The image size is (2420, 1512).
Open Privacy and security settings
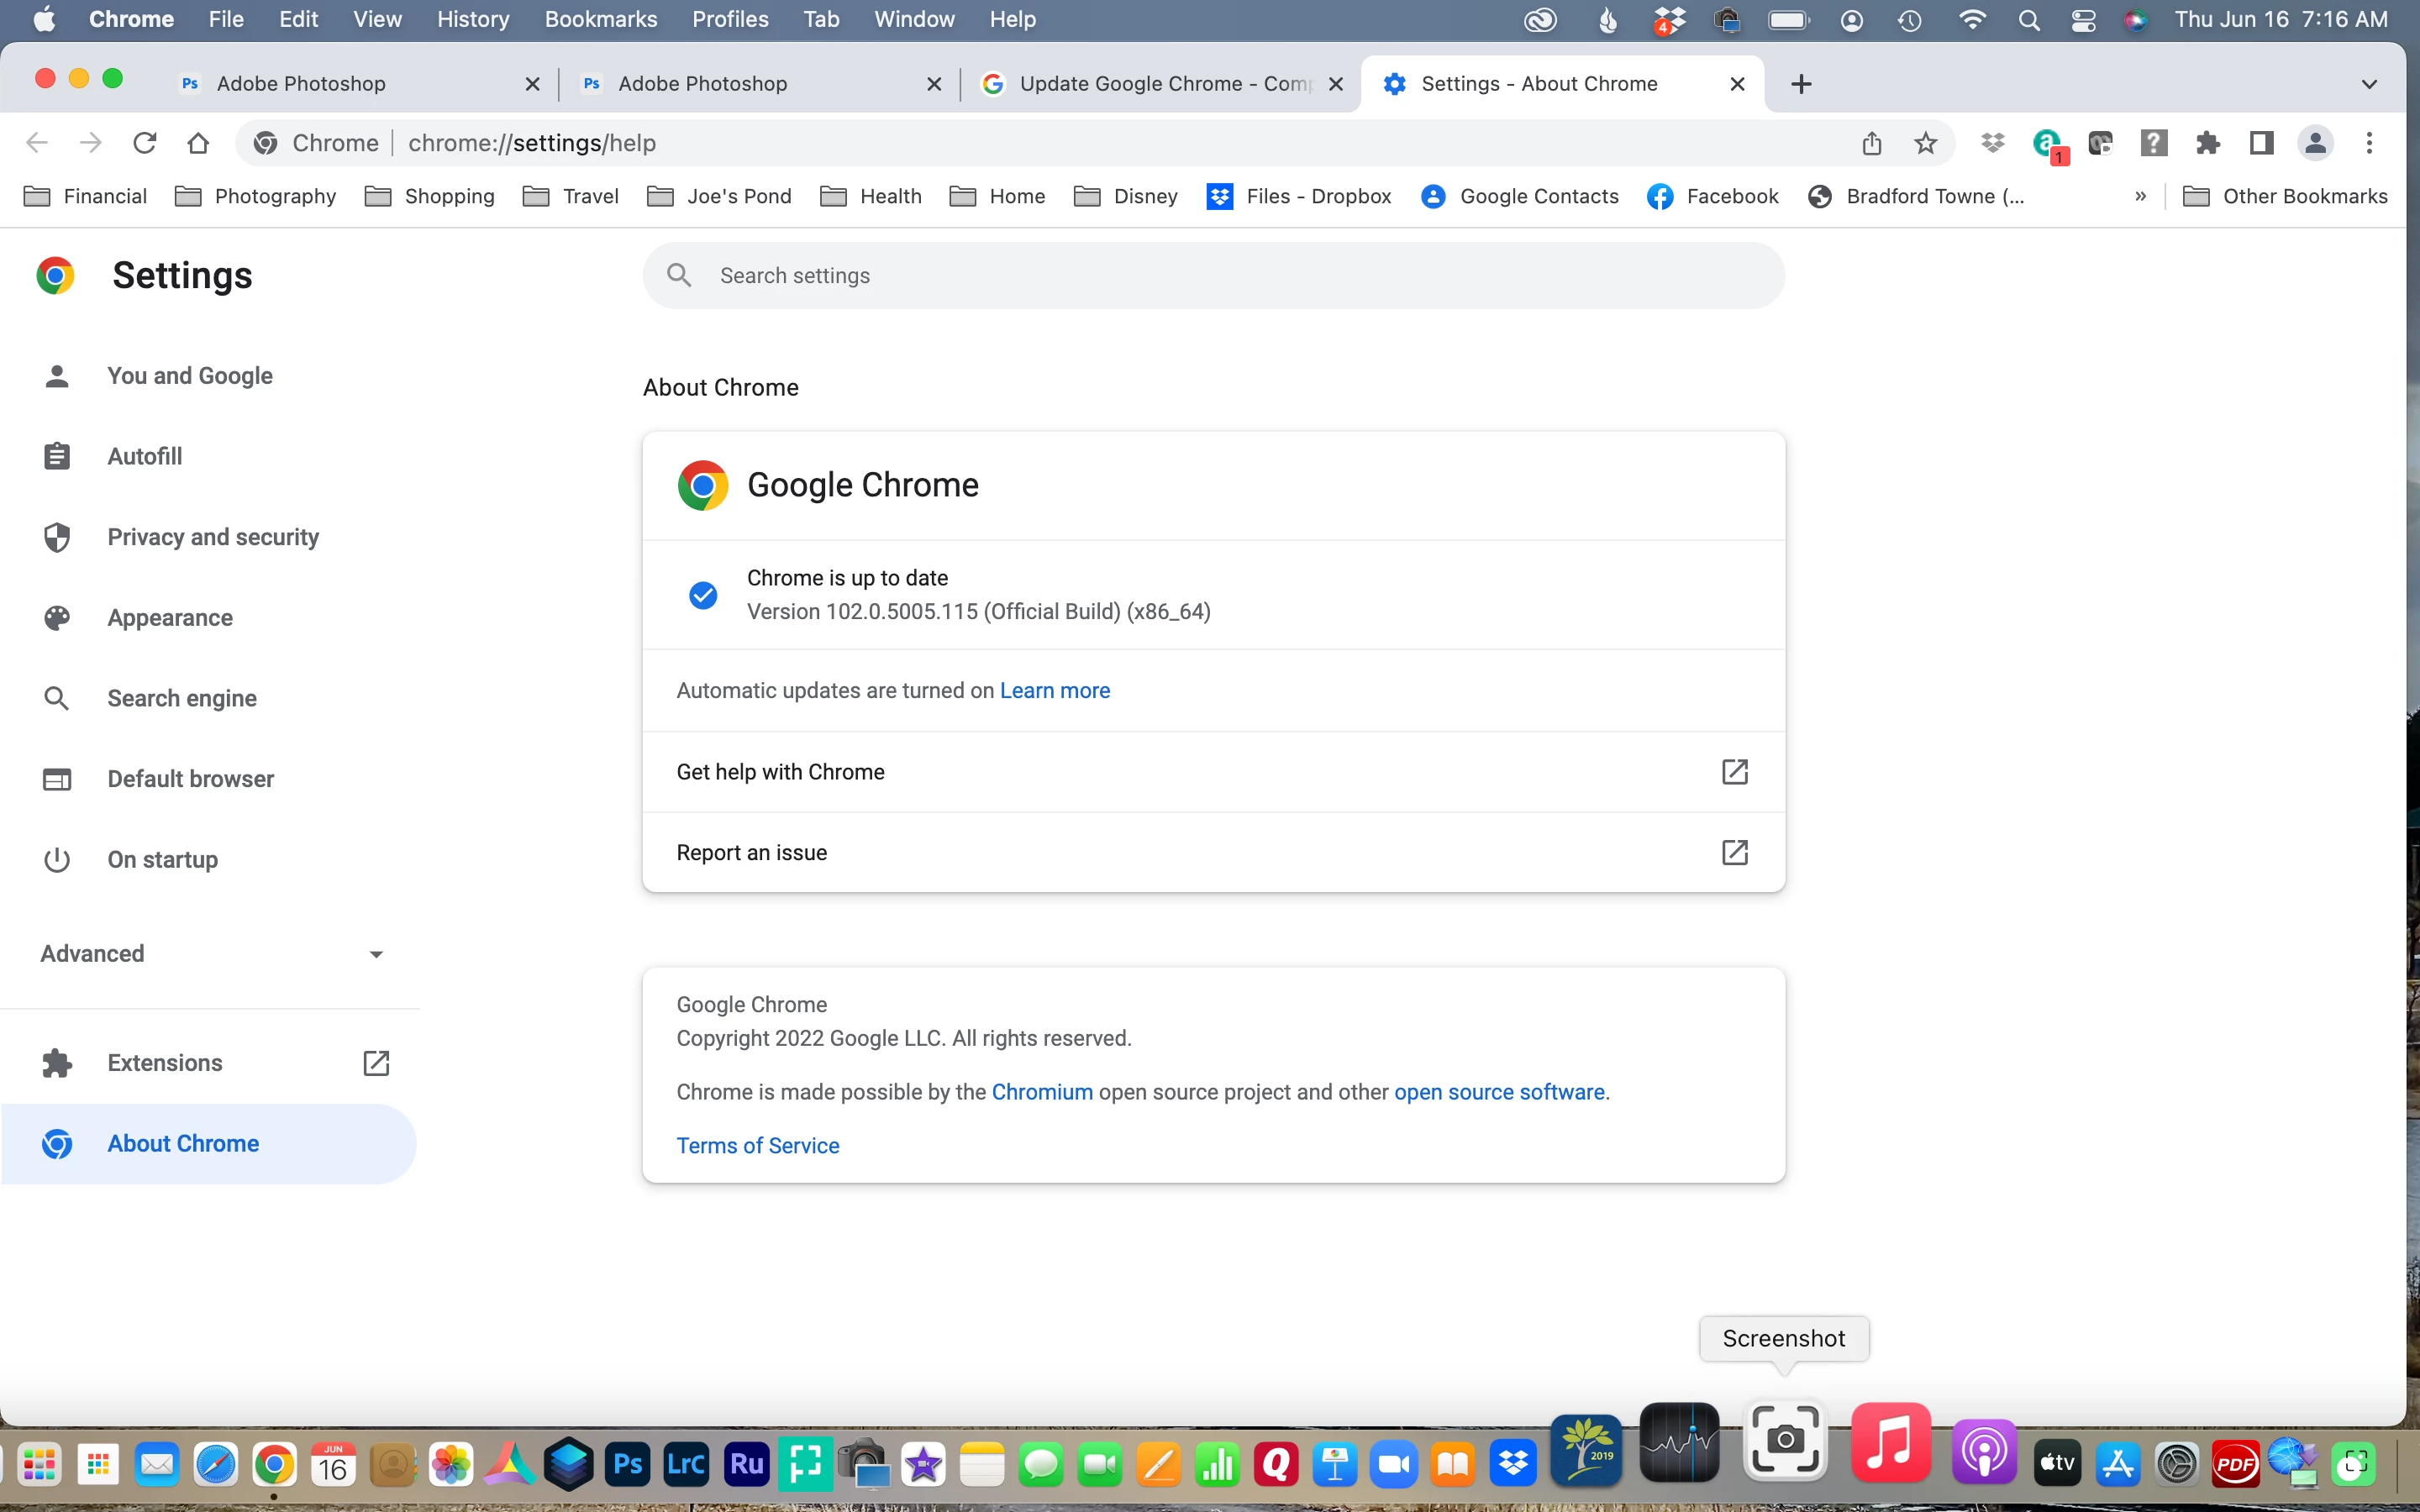(x=213, y=537)
